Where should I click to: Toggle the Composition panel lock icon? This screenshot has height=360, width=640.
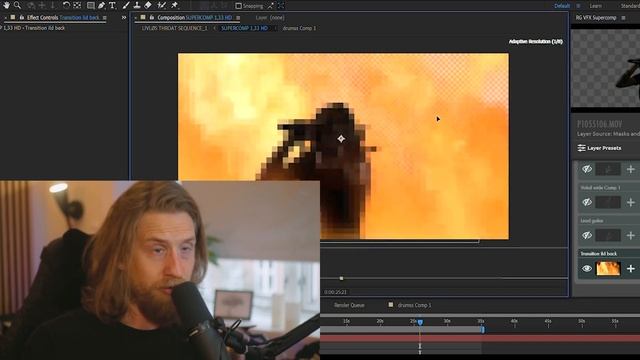point(151,18)
